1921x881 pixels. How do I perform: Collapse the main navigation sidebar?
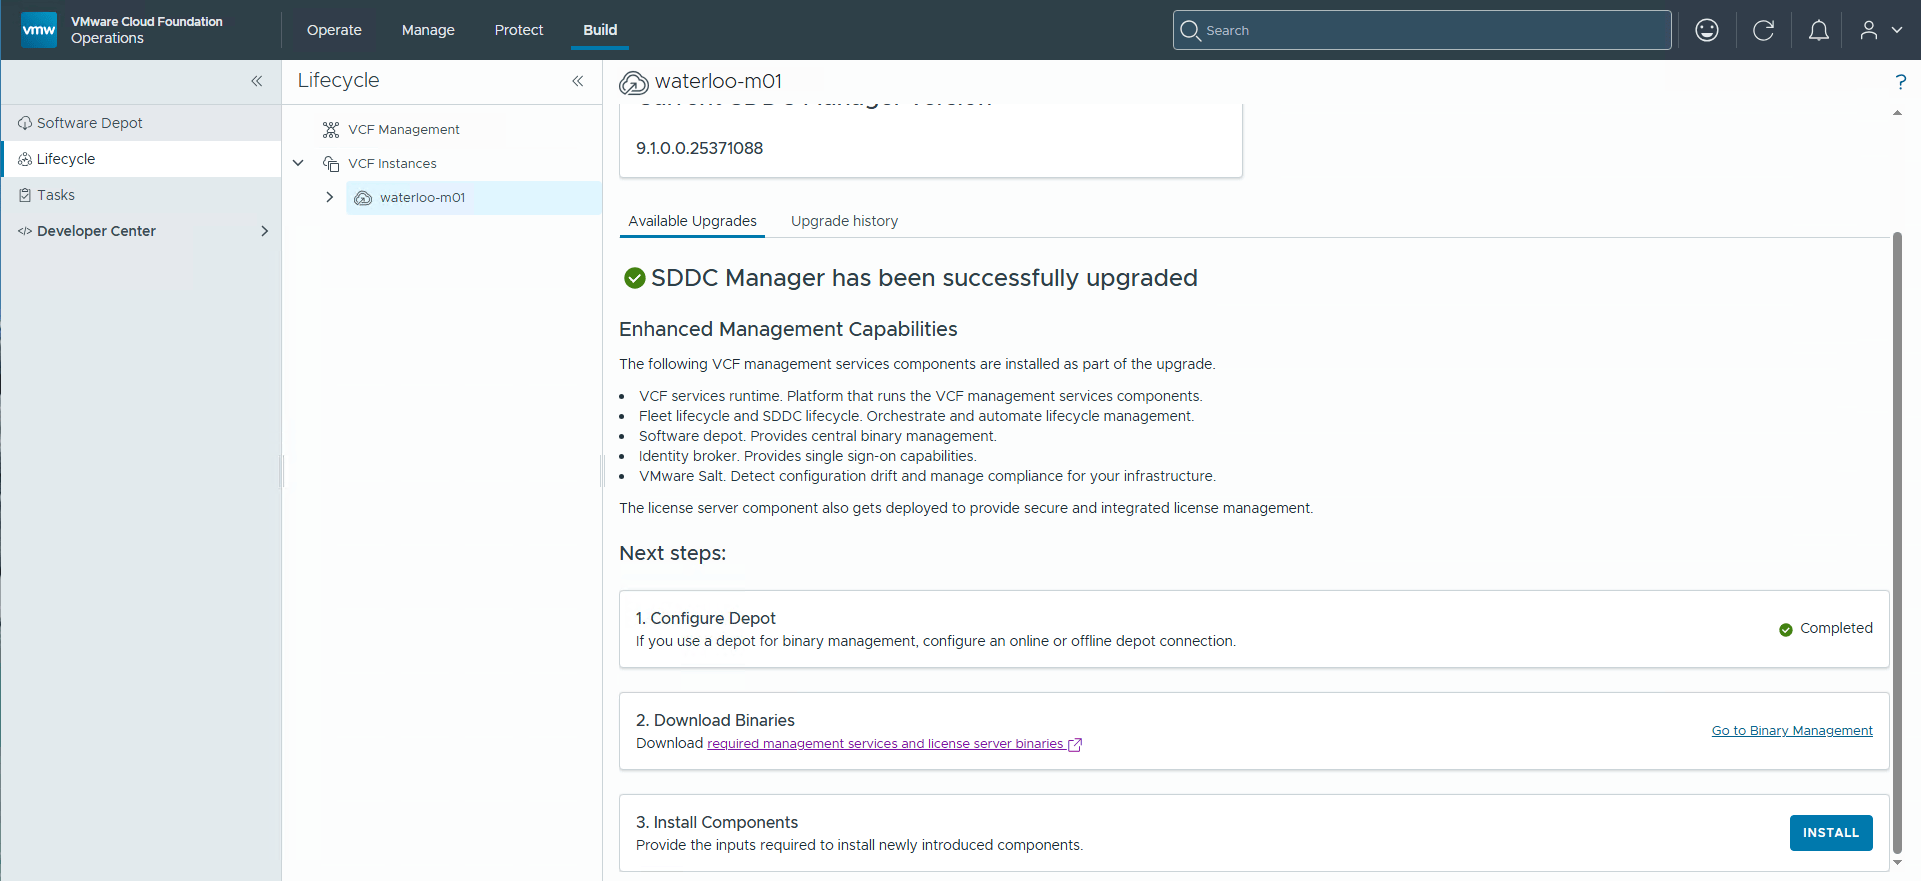pos(257,81)
